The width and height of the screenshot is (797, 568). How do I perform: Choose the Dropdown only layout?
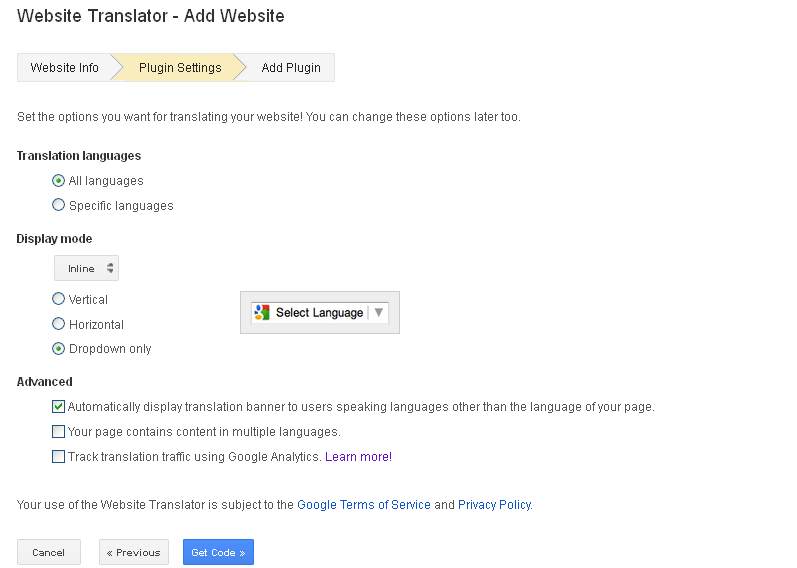click(x=59, y=349)
